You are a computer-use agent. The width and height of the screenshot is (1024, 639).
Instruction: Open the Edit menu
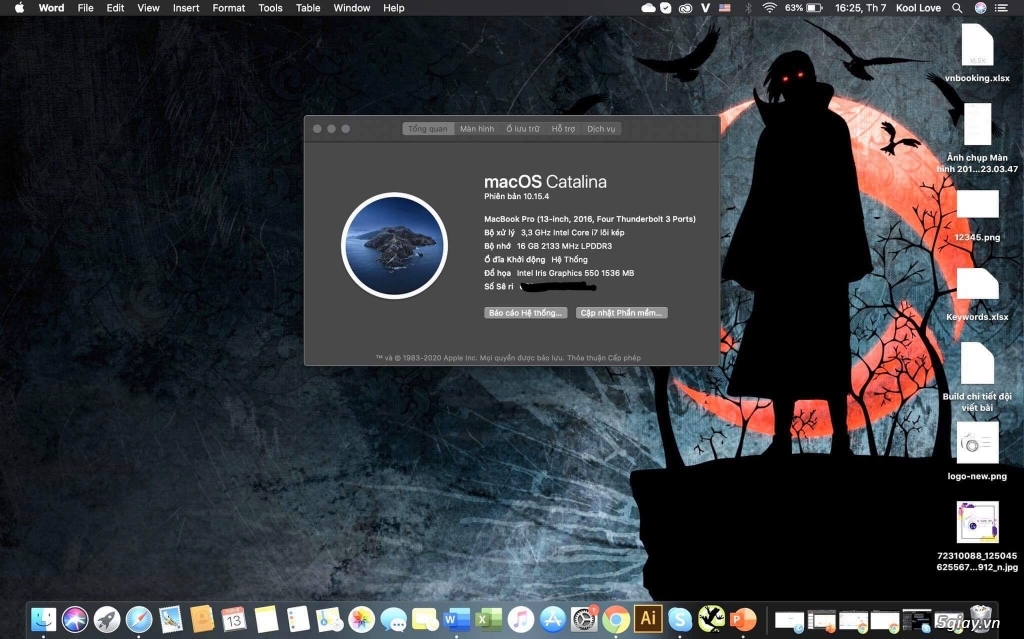click(x=116, y=8)
